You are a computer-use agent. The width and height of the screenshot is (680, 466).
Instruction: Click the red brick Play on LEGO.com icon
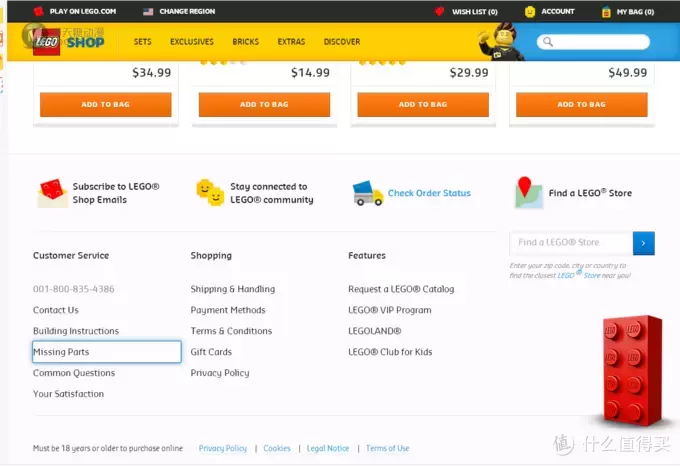(39, 11)
